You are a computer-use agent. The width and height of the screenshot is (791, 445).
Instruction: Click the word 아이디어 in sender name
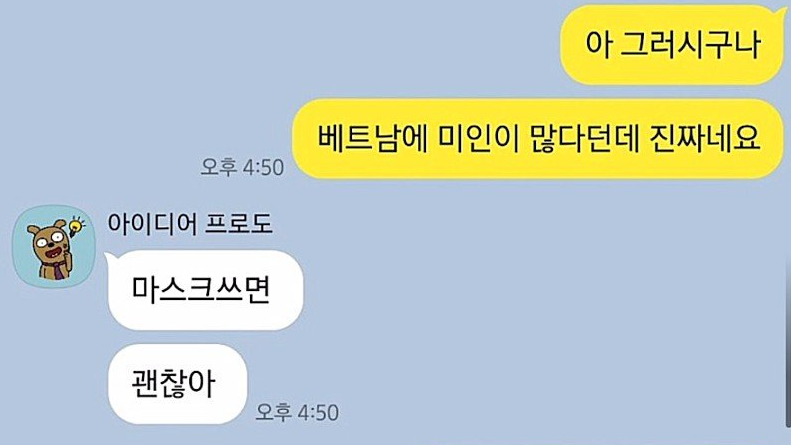(151, 224)
